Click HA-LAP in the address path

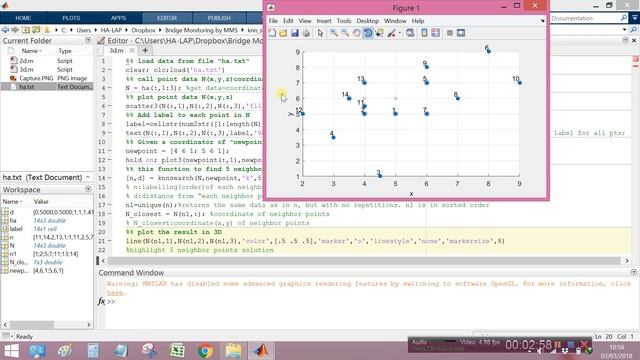click(x=111, y=30)
